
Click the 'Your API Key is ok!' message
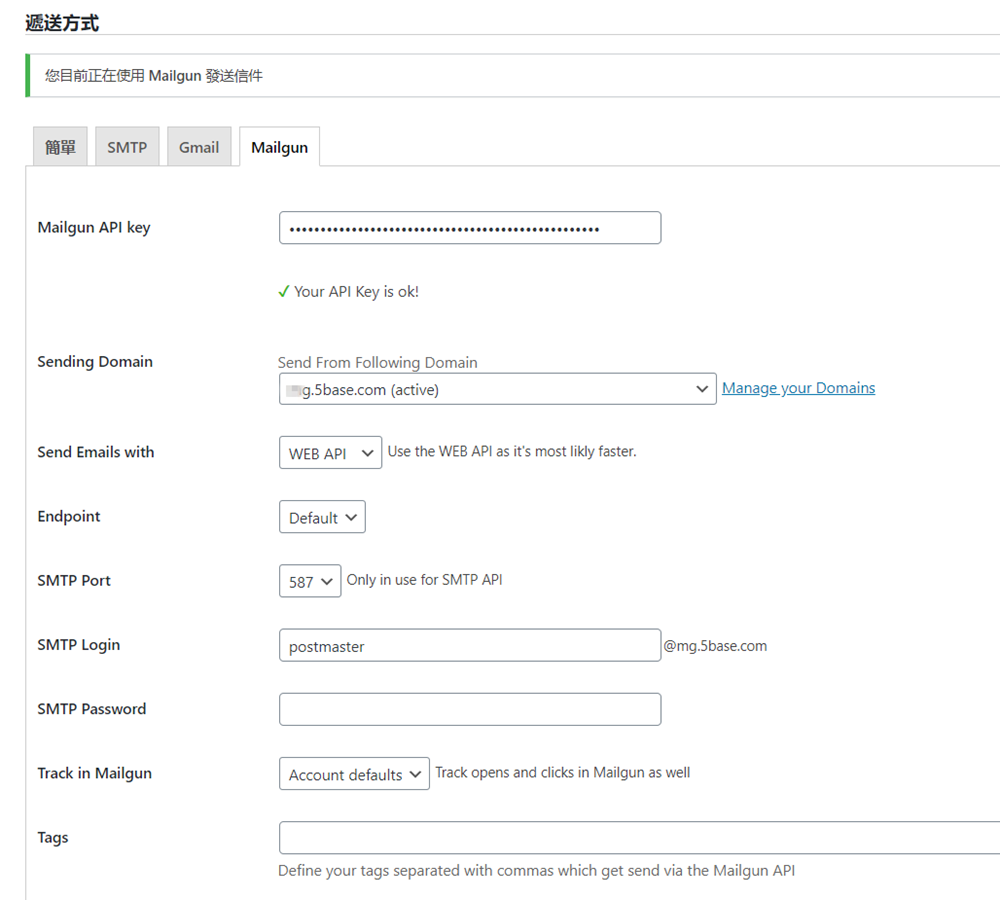(357, 292)
